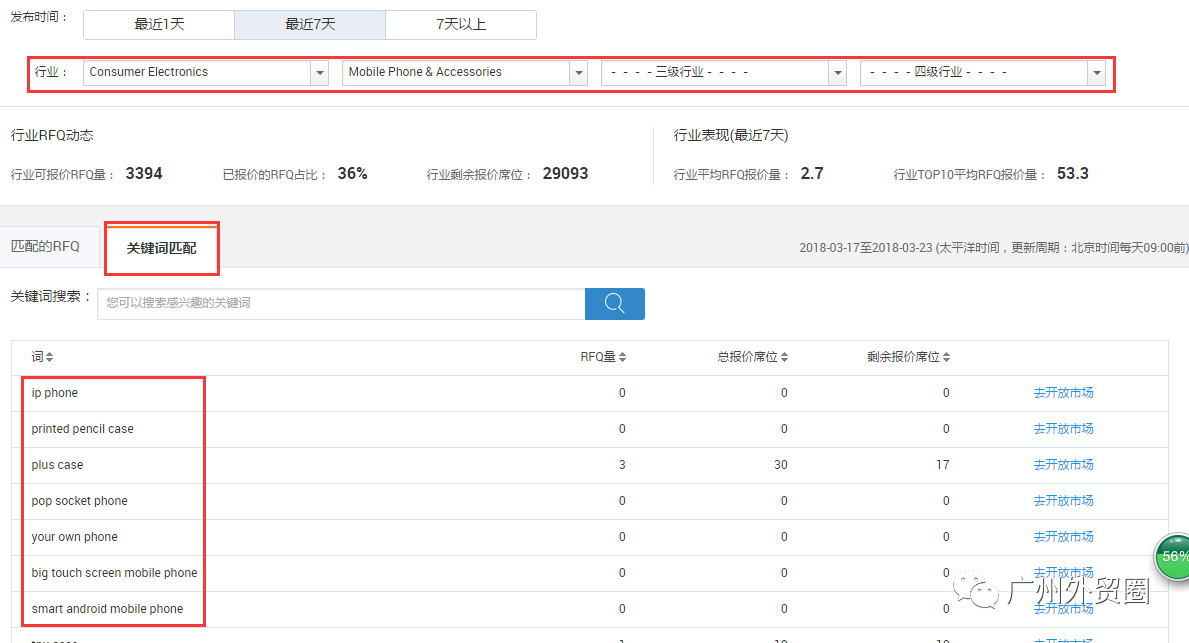Click the keyword 'pop socket phone'
This screenshot has height=643, width=1189.
80,500
